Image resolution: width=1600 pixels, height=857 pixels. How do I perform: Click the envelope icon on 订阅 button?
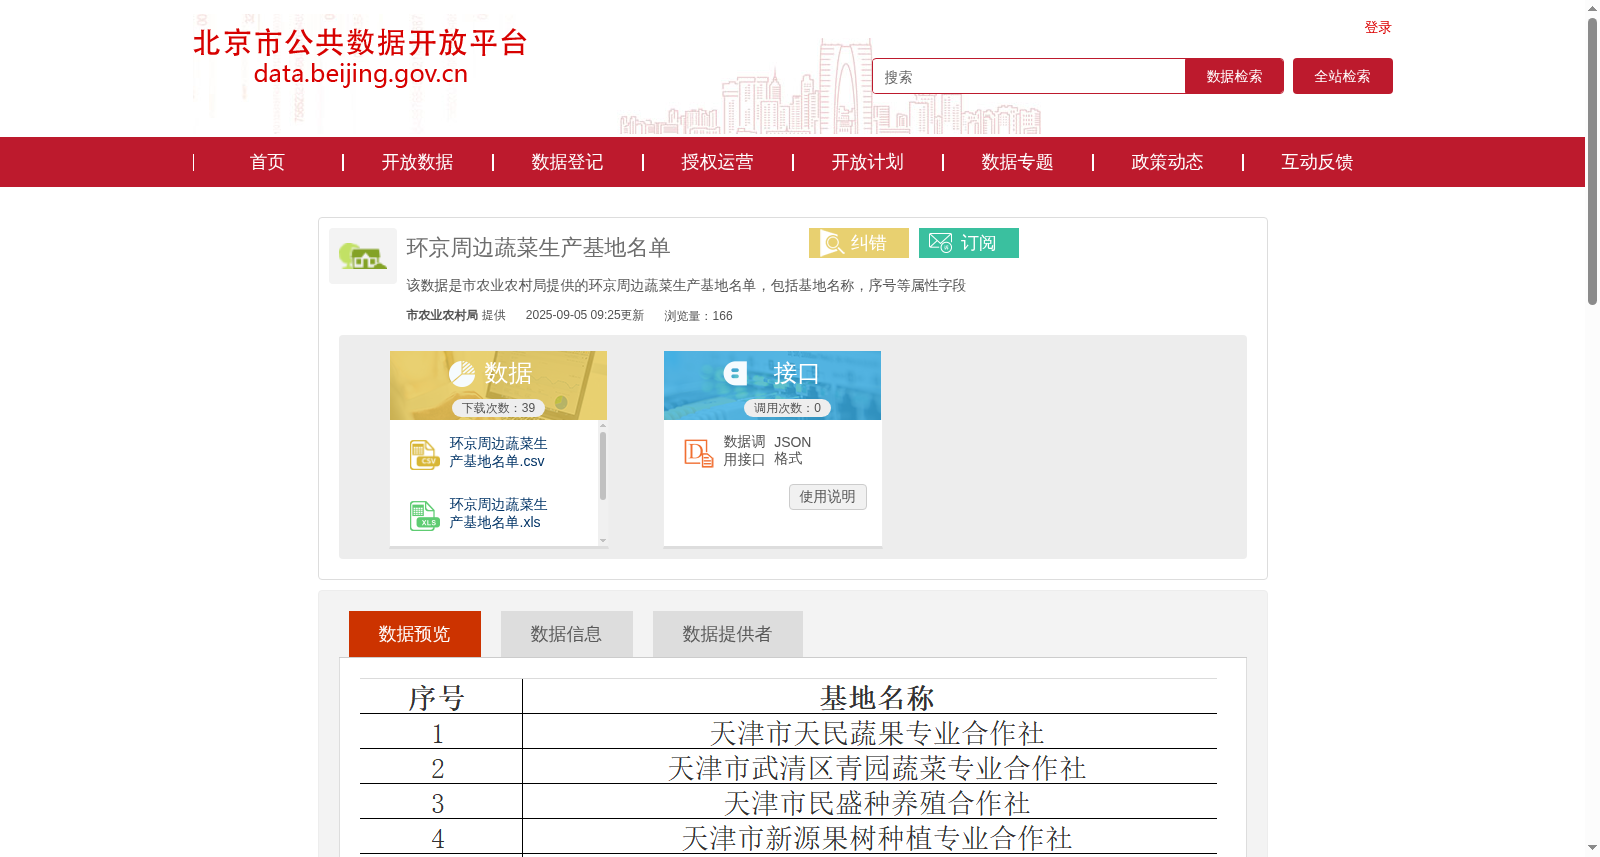point(940,243)
